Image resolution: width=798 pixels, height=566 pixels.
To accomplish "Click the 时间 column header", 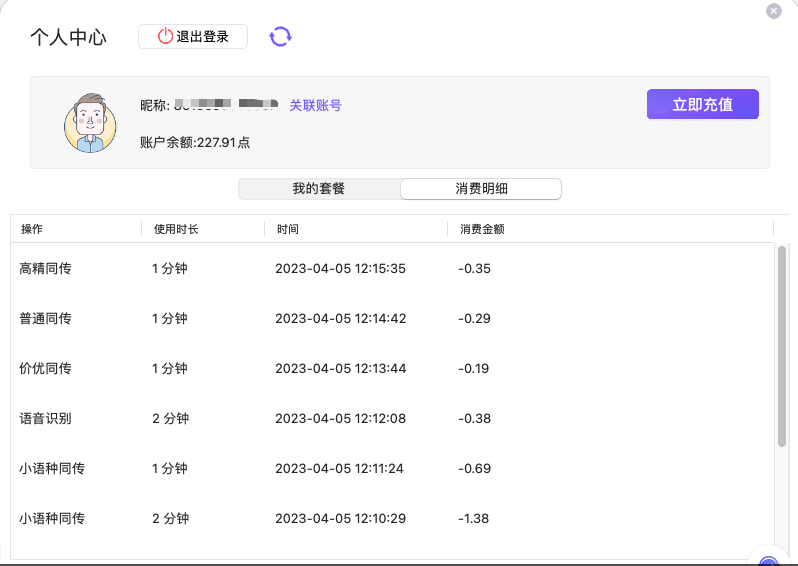I will (288, 229).
